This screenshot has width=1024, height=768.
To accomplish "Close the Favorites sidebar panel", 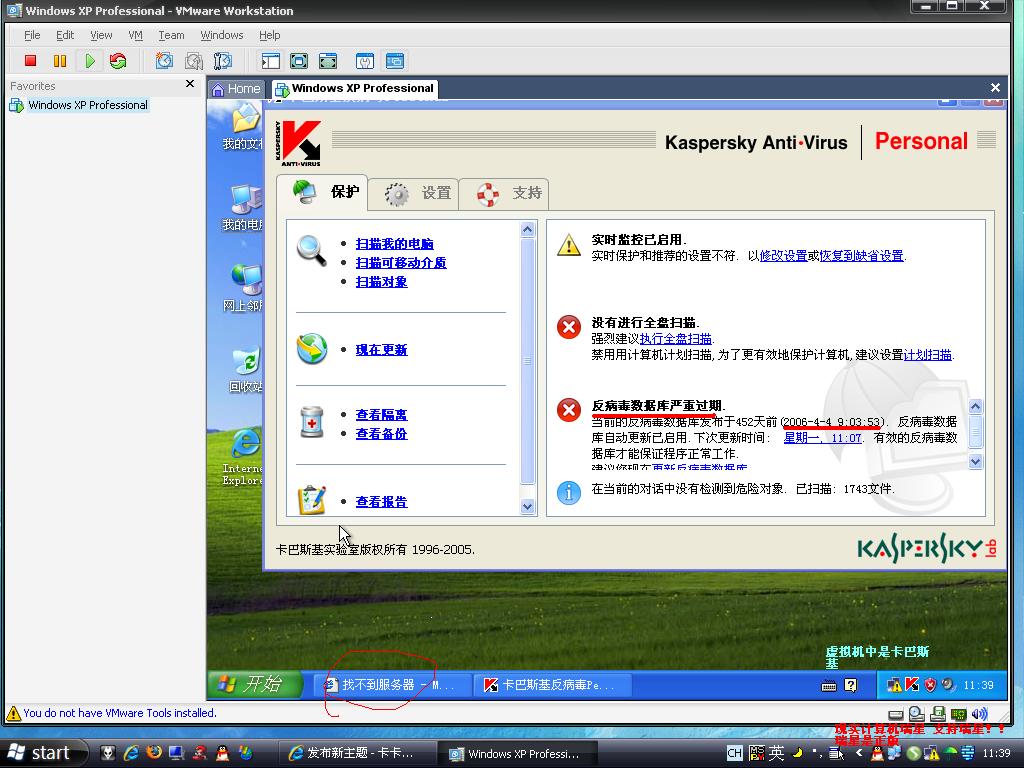I will pyautogui.click(x=190, y=84).
